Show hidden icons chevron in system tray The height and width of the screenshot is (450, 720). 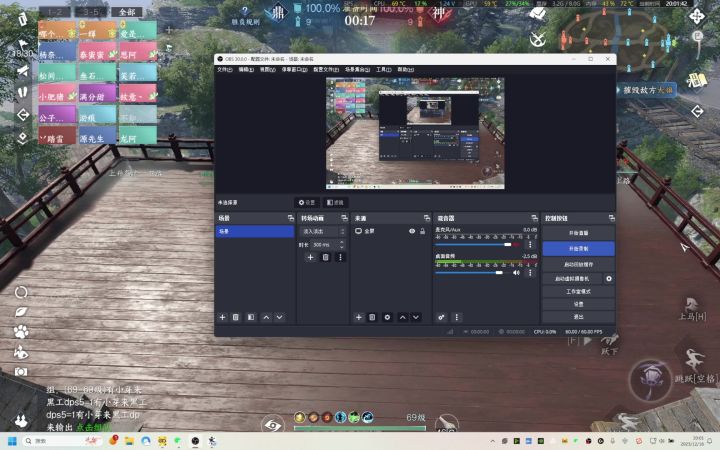click(493, 441)
